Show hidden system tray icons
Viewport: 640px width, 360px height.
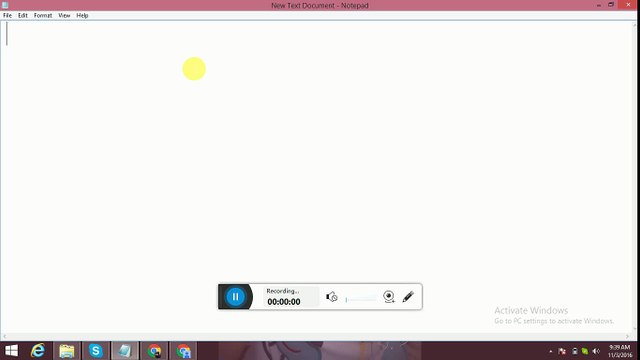551,351
